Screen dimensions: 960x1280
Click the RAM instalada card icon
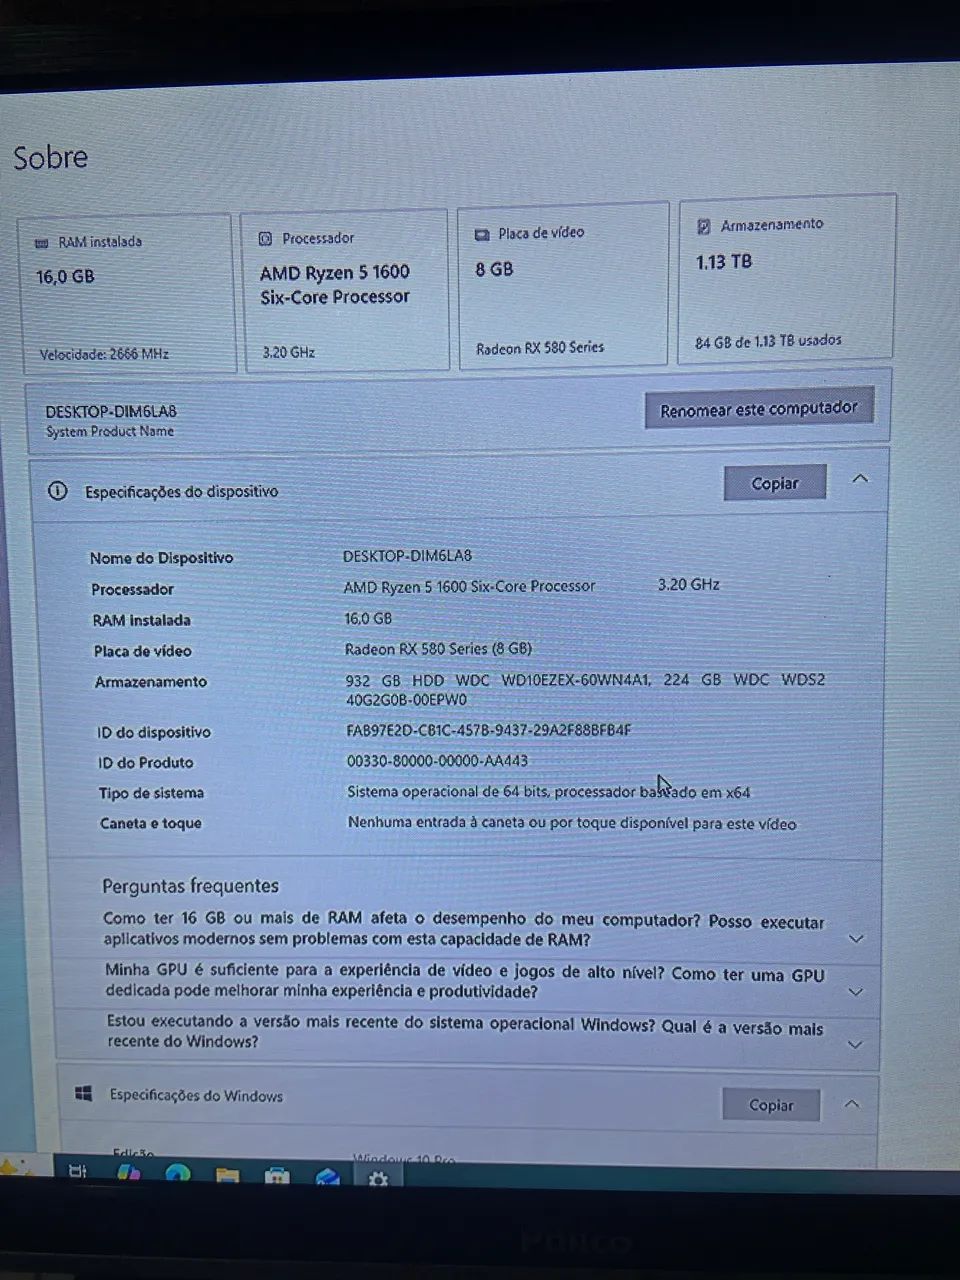(x=42, y=243)
